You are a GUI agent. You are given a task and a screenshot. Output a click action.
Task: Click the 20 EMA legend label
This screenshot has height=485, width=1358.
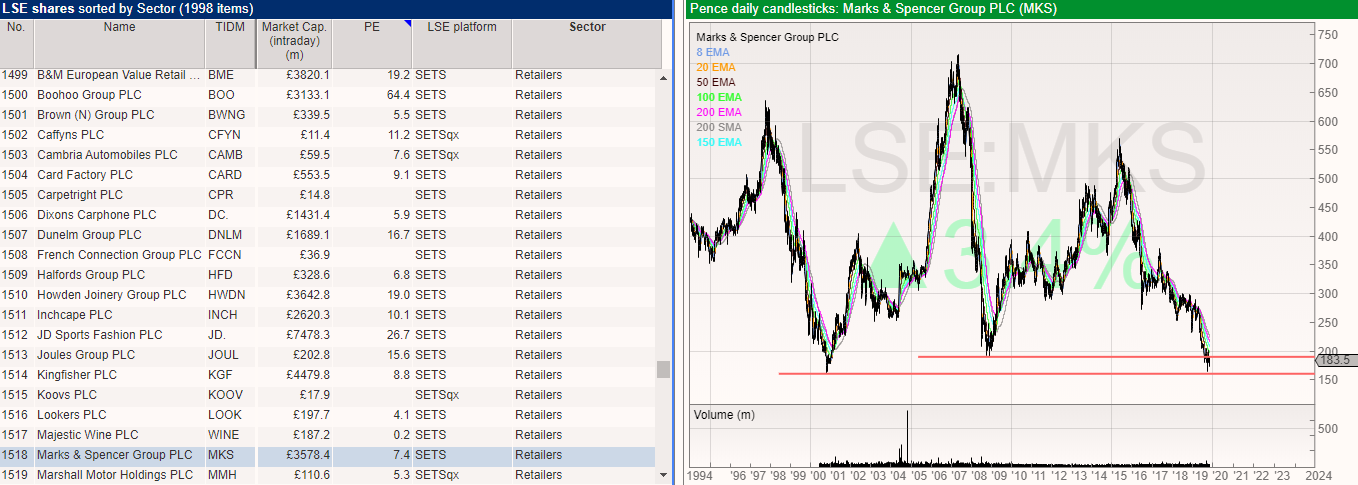pos(717,67)
